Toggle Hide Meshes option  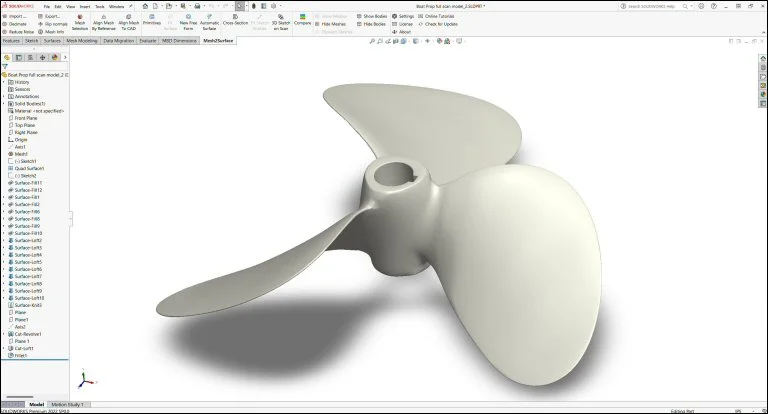(x=335, y=24)
